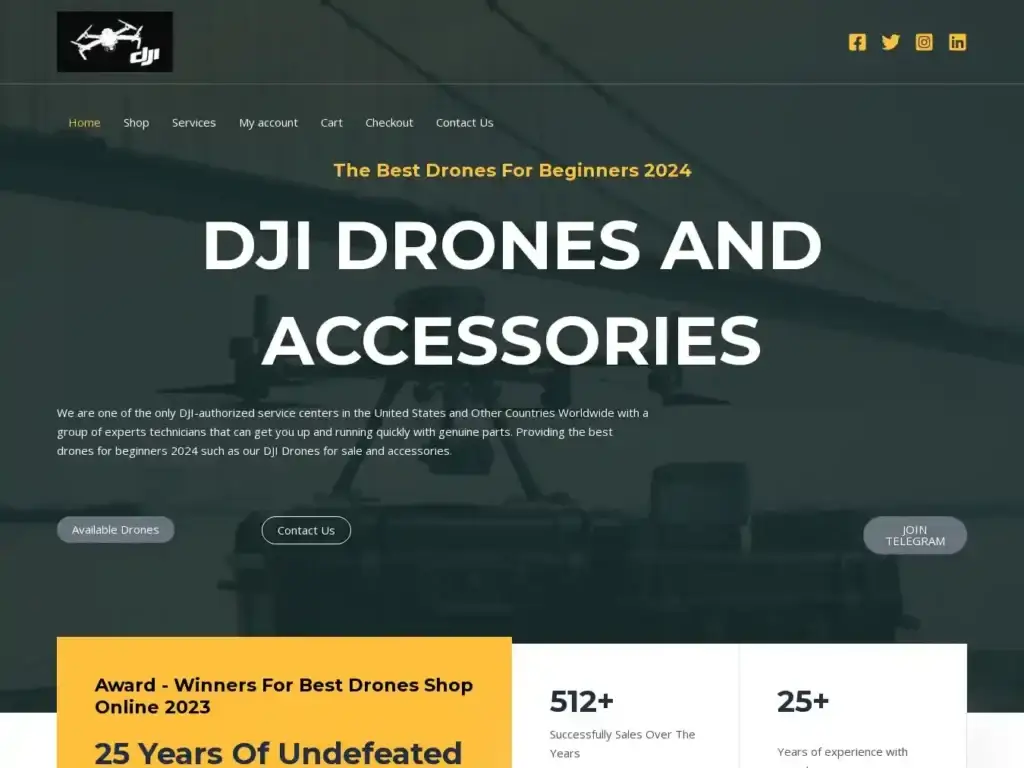Open My account from the navigation

[268, 122]
